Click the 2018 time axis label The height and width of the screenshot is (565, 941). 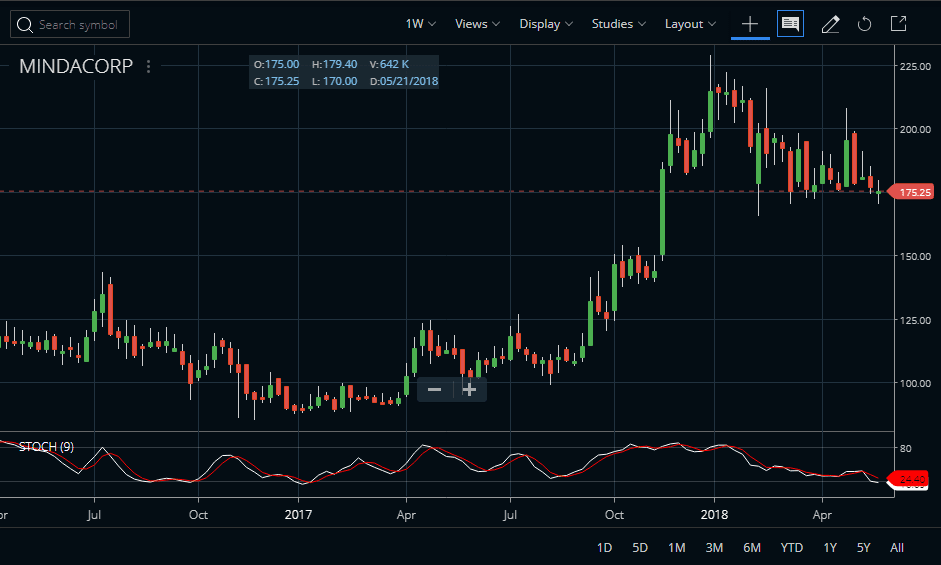(714, 515)
